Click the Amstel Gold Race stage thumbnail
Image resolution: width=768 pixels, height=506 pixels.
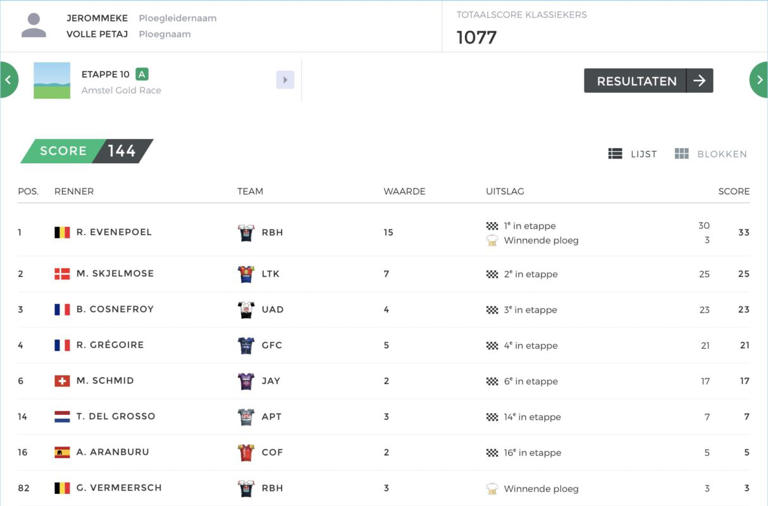52,80
